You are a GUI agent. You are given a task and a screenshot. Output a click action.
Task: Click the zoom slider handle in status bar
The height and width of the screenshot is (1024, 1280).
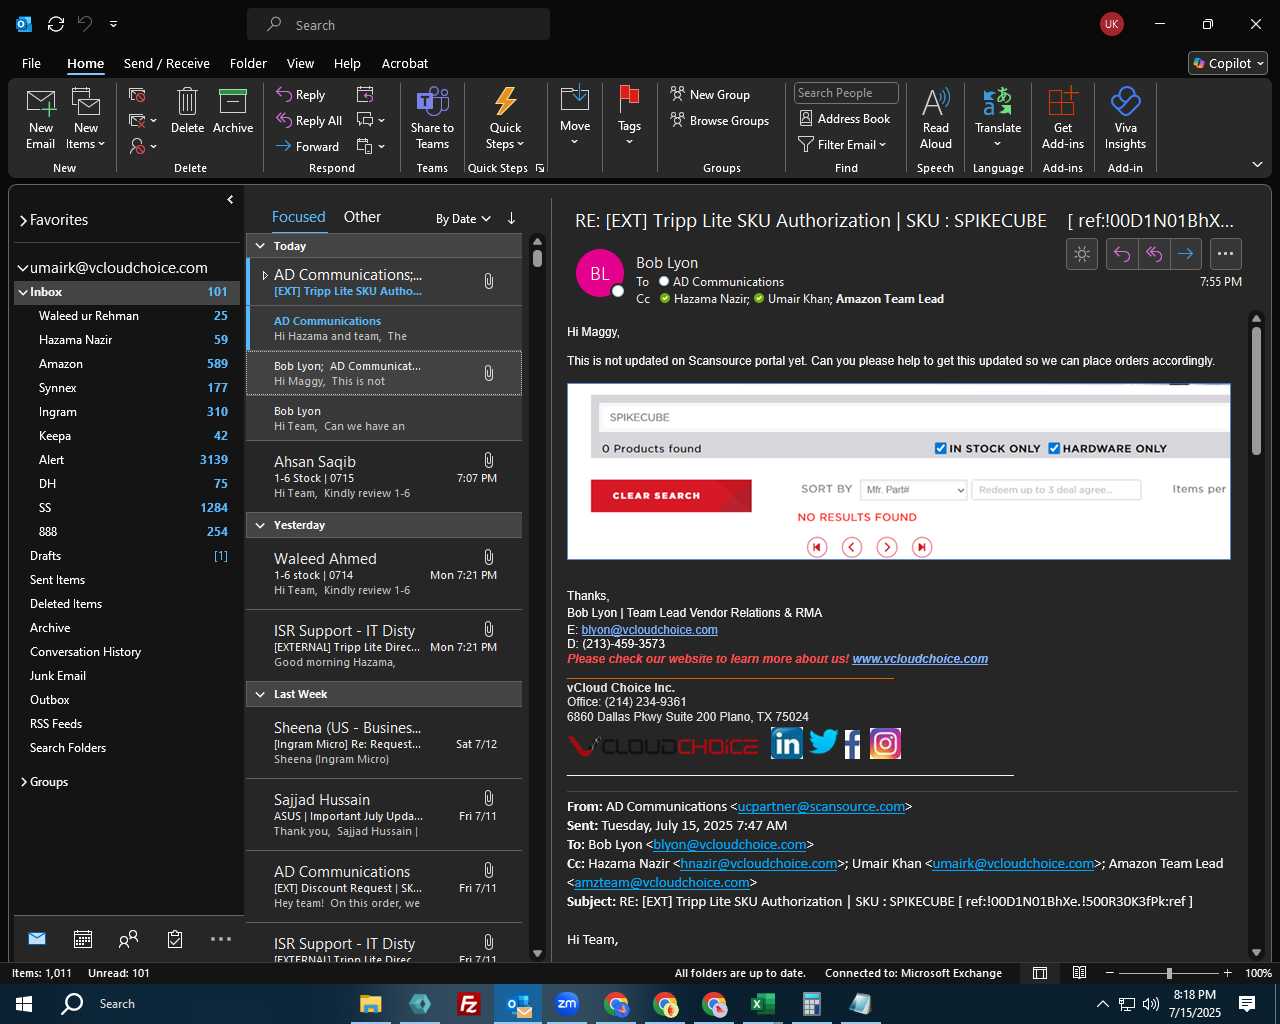point(1169,973)
